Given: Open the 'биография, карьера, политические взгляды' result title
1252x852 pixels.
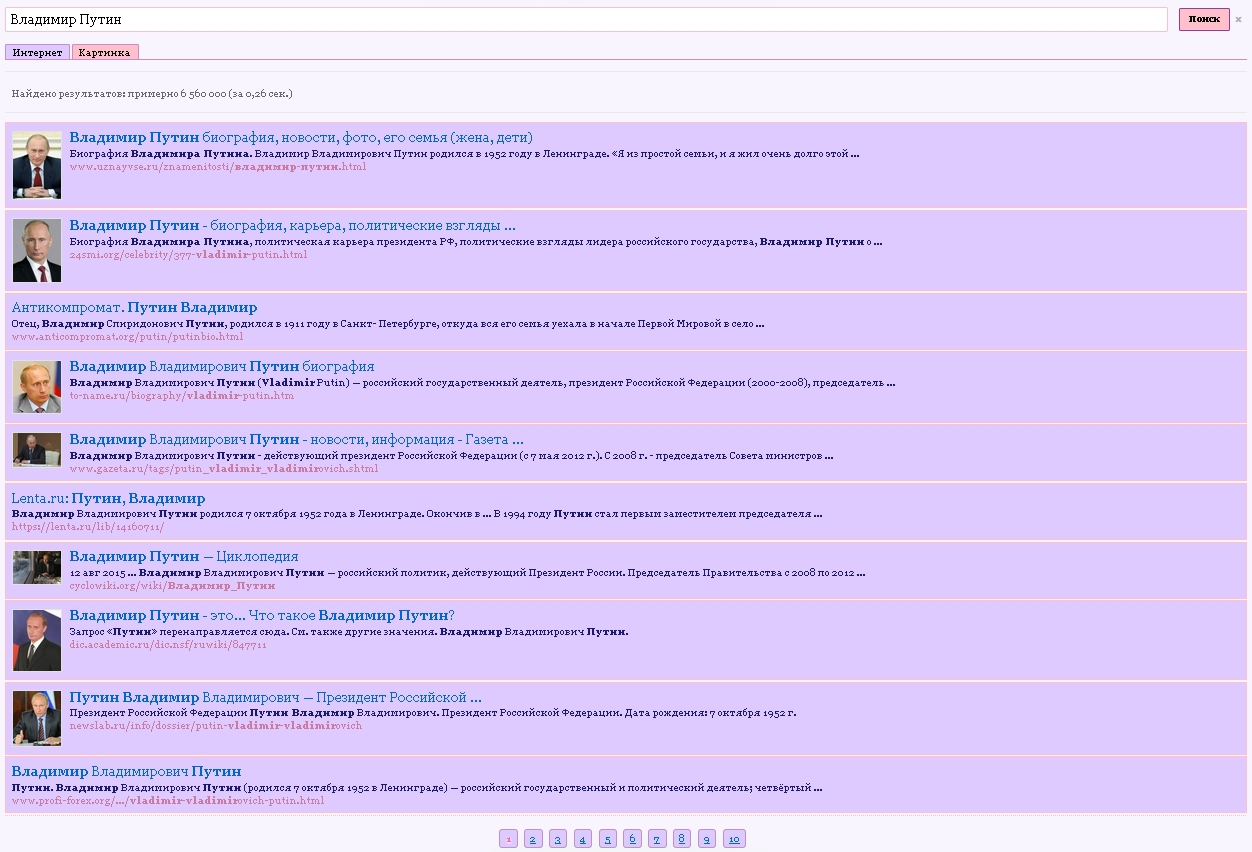Looking at the screenshot, I should 292,226.
